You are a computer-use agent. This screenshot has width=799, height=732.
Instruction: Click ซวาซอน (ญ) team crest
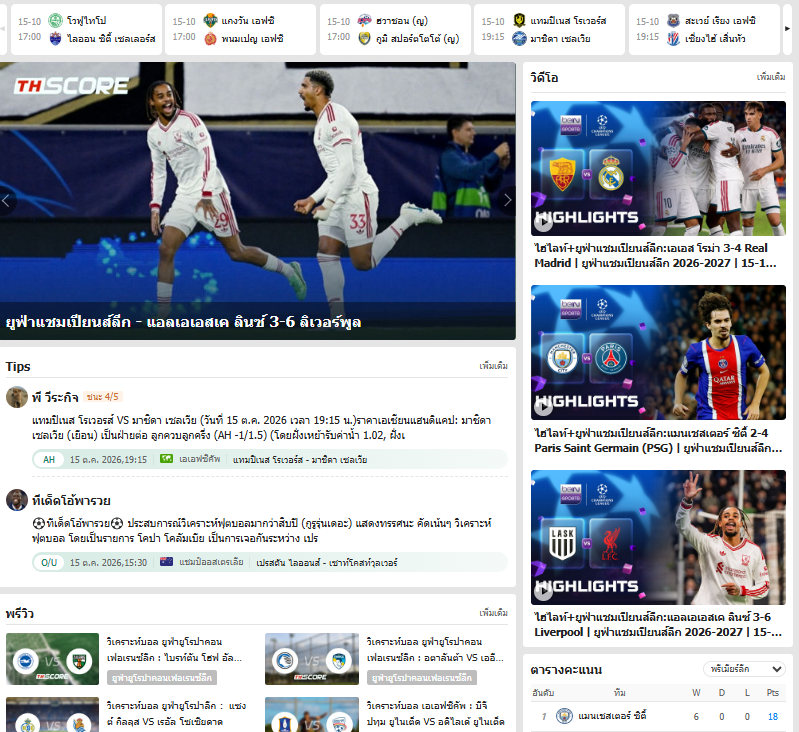(x=364, y=21)
